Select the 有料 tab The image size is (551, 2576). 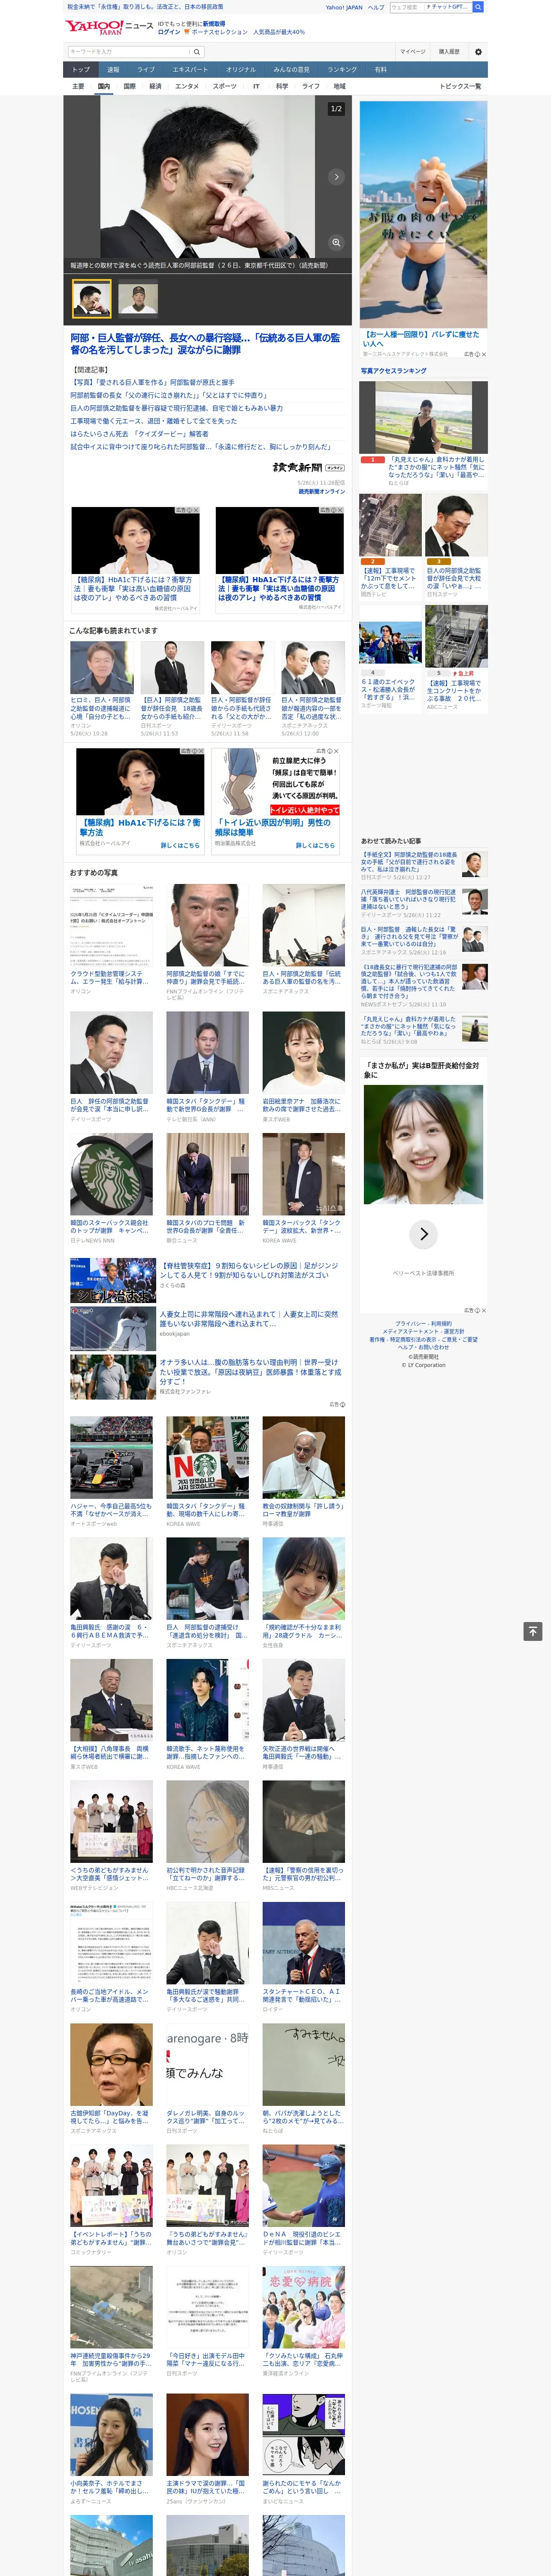(380, 70)
